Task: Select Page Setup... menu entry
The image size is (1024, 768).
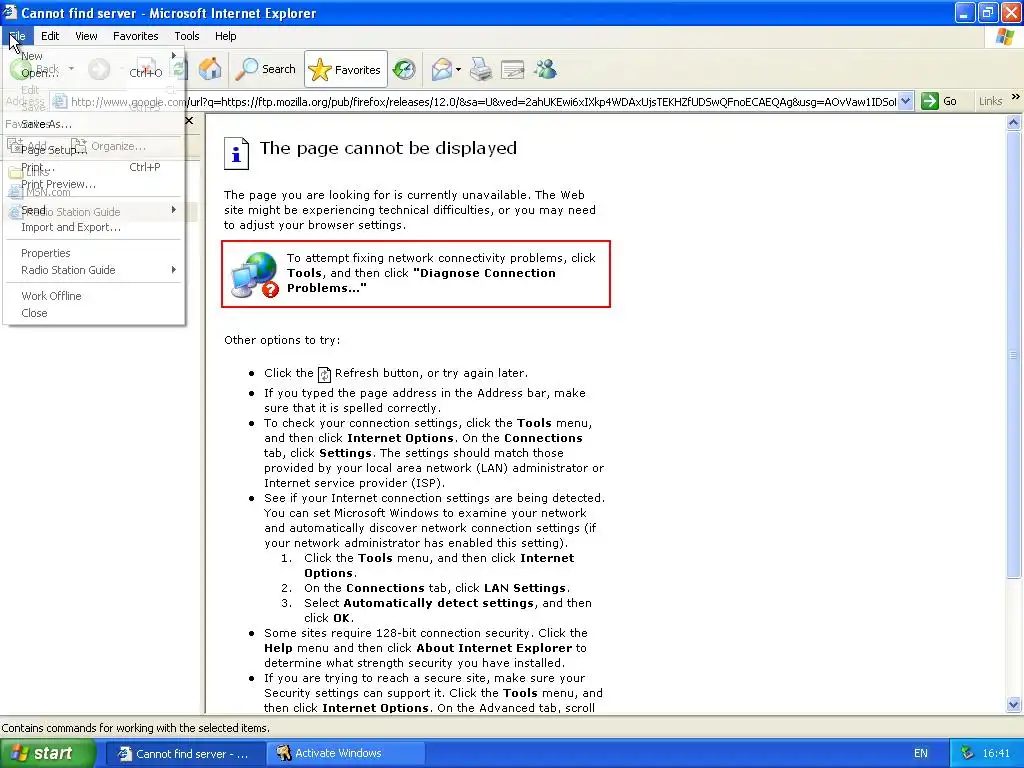Action: (x=93, y=150)
